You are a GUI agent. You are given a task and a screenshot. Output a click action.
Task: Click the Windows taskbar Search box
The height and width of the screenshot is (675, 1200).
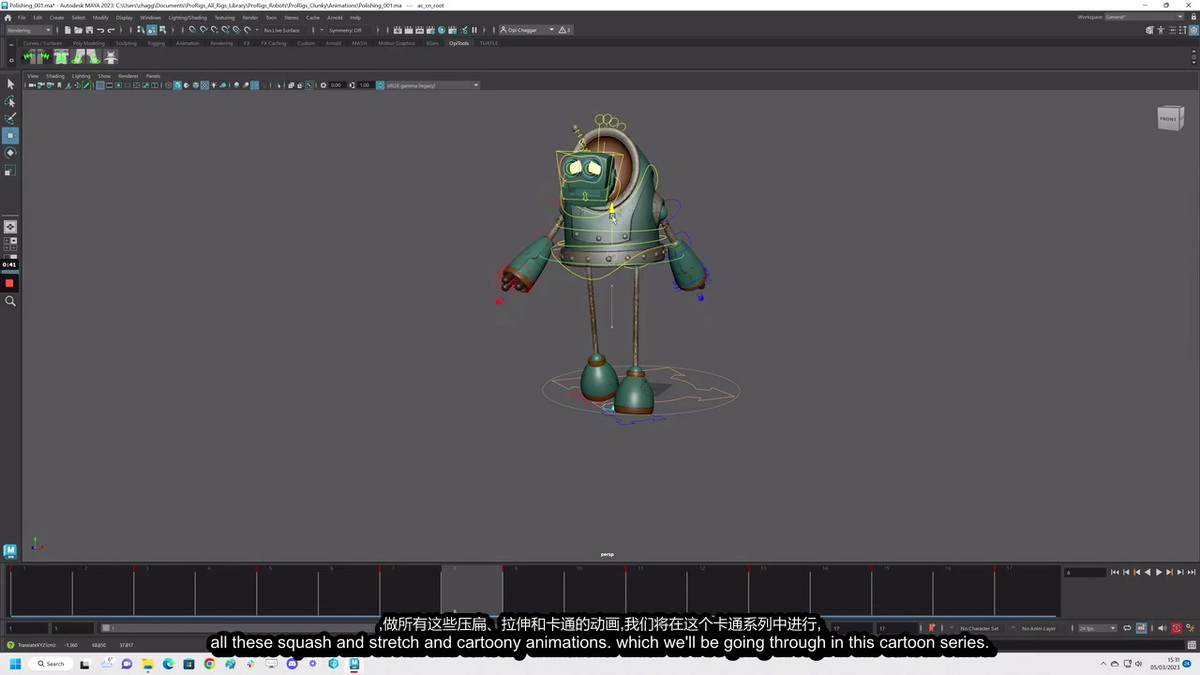[x=52, y=664]
